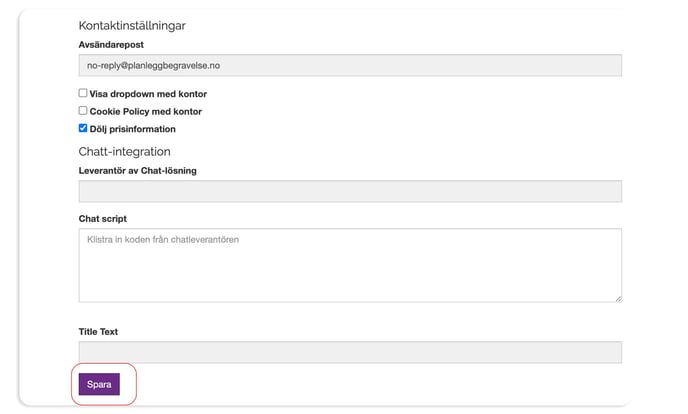Select the Title Text input field
This screenshot has width=688, height=414.
click(350, 352)
